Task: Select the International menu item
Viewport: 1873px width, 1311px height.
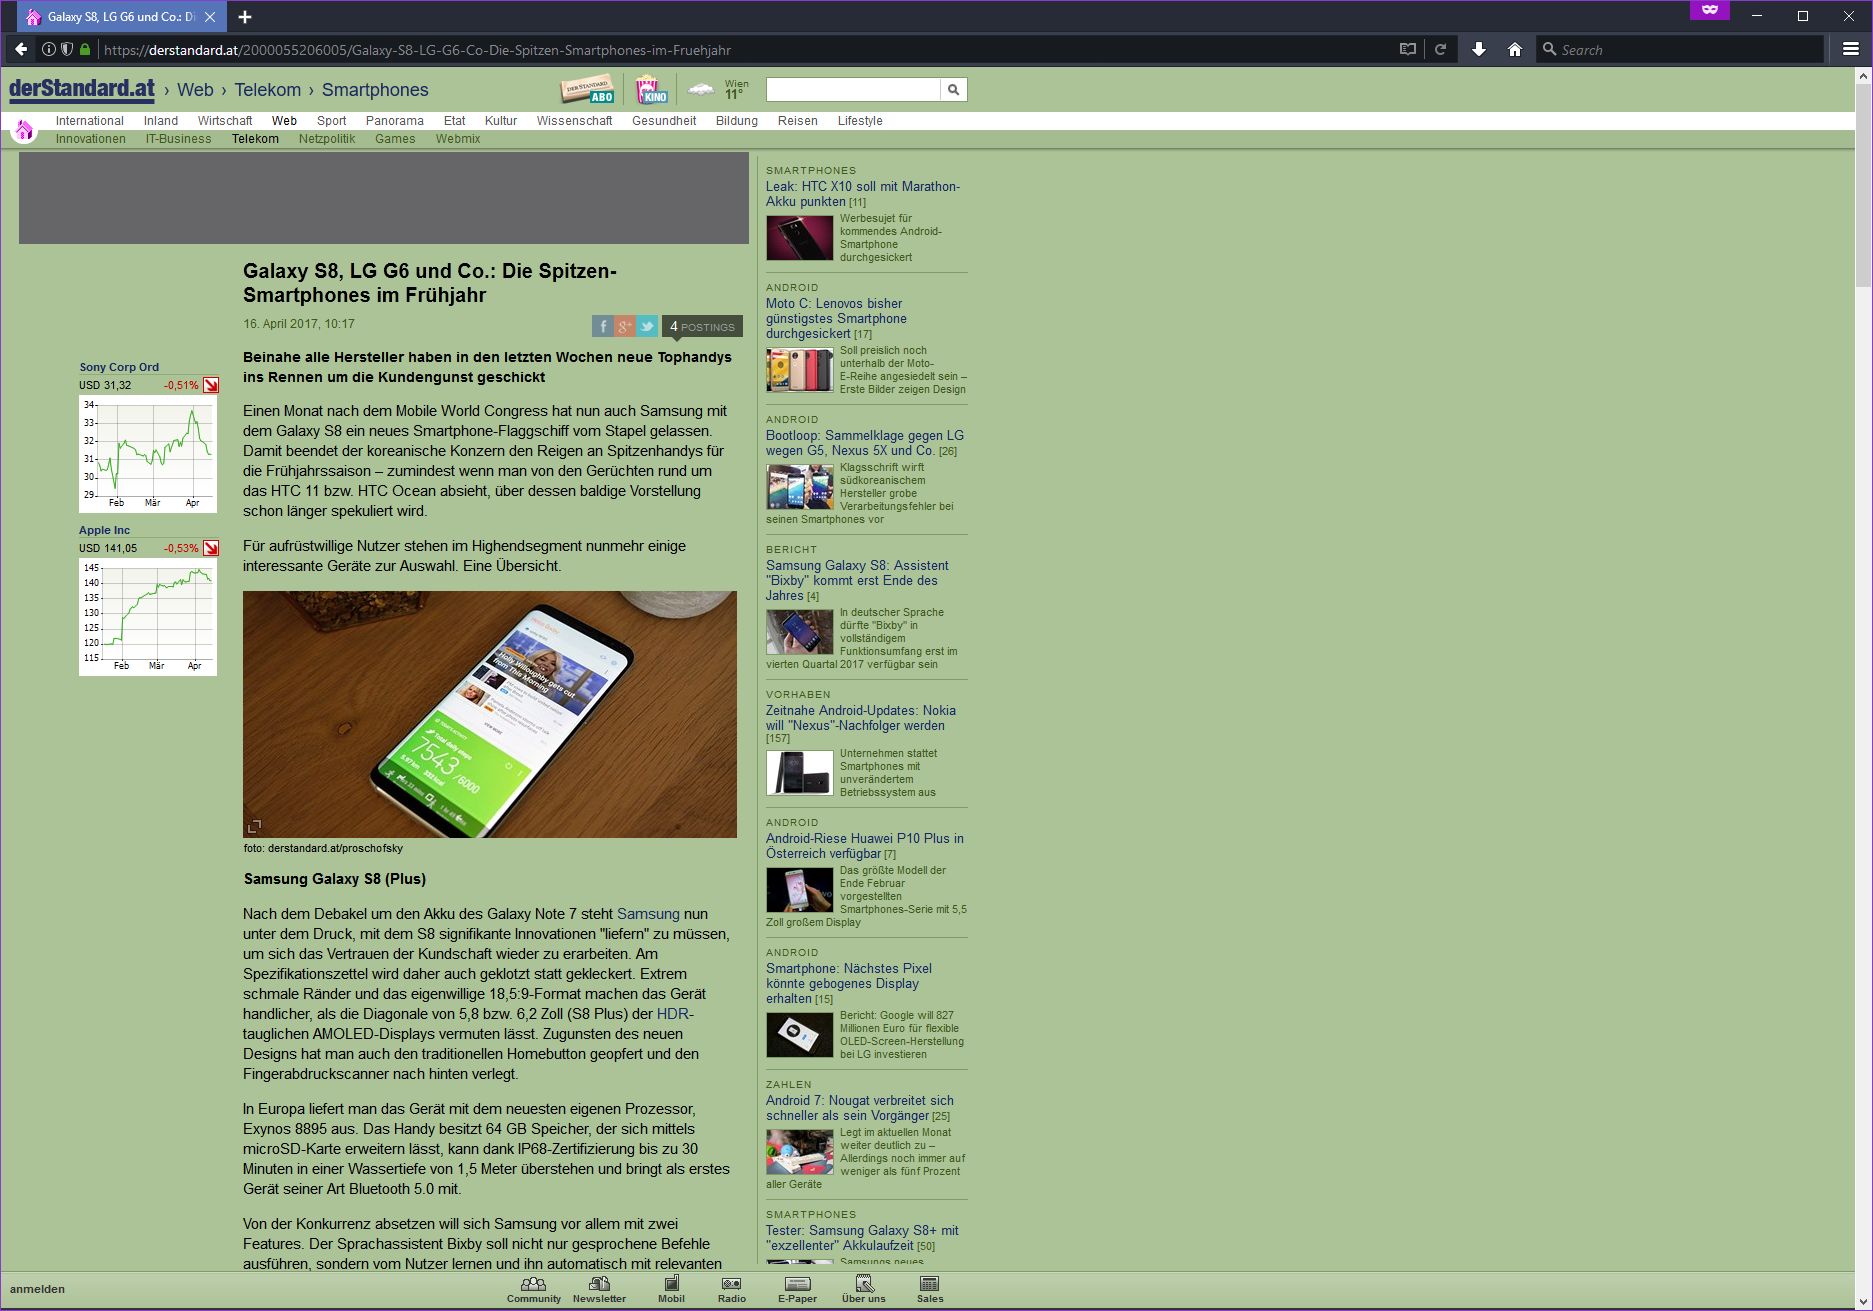Action: tap(89, 121)
